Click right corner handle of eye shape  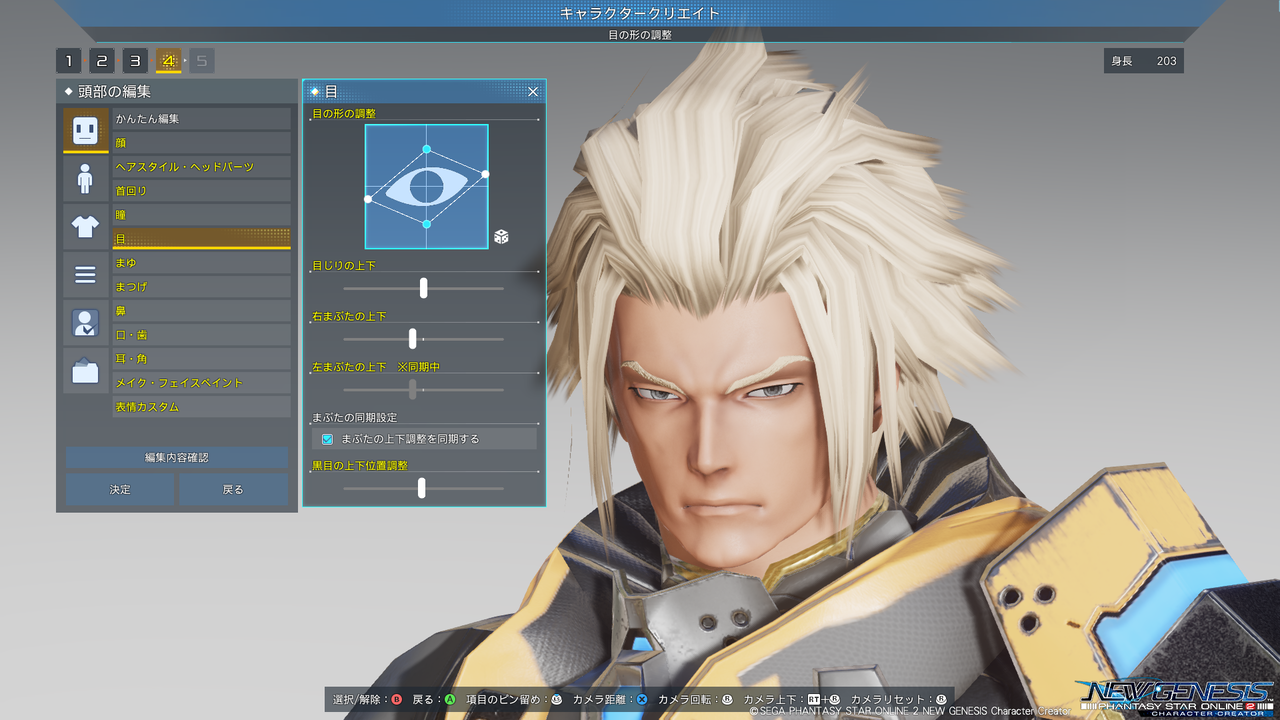coord(486,174)
